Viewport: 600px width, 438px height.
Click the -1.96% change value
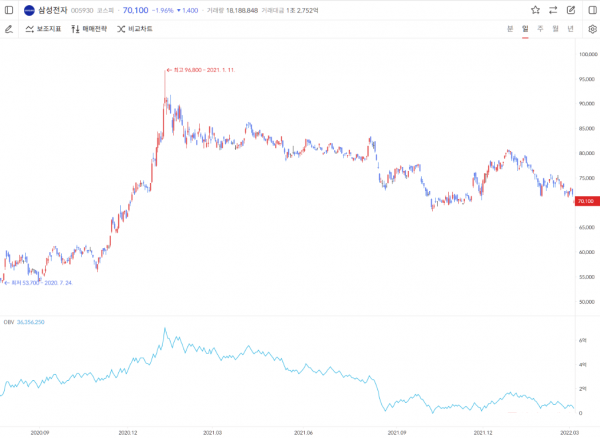(x=163, y=11)
